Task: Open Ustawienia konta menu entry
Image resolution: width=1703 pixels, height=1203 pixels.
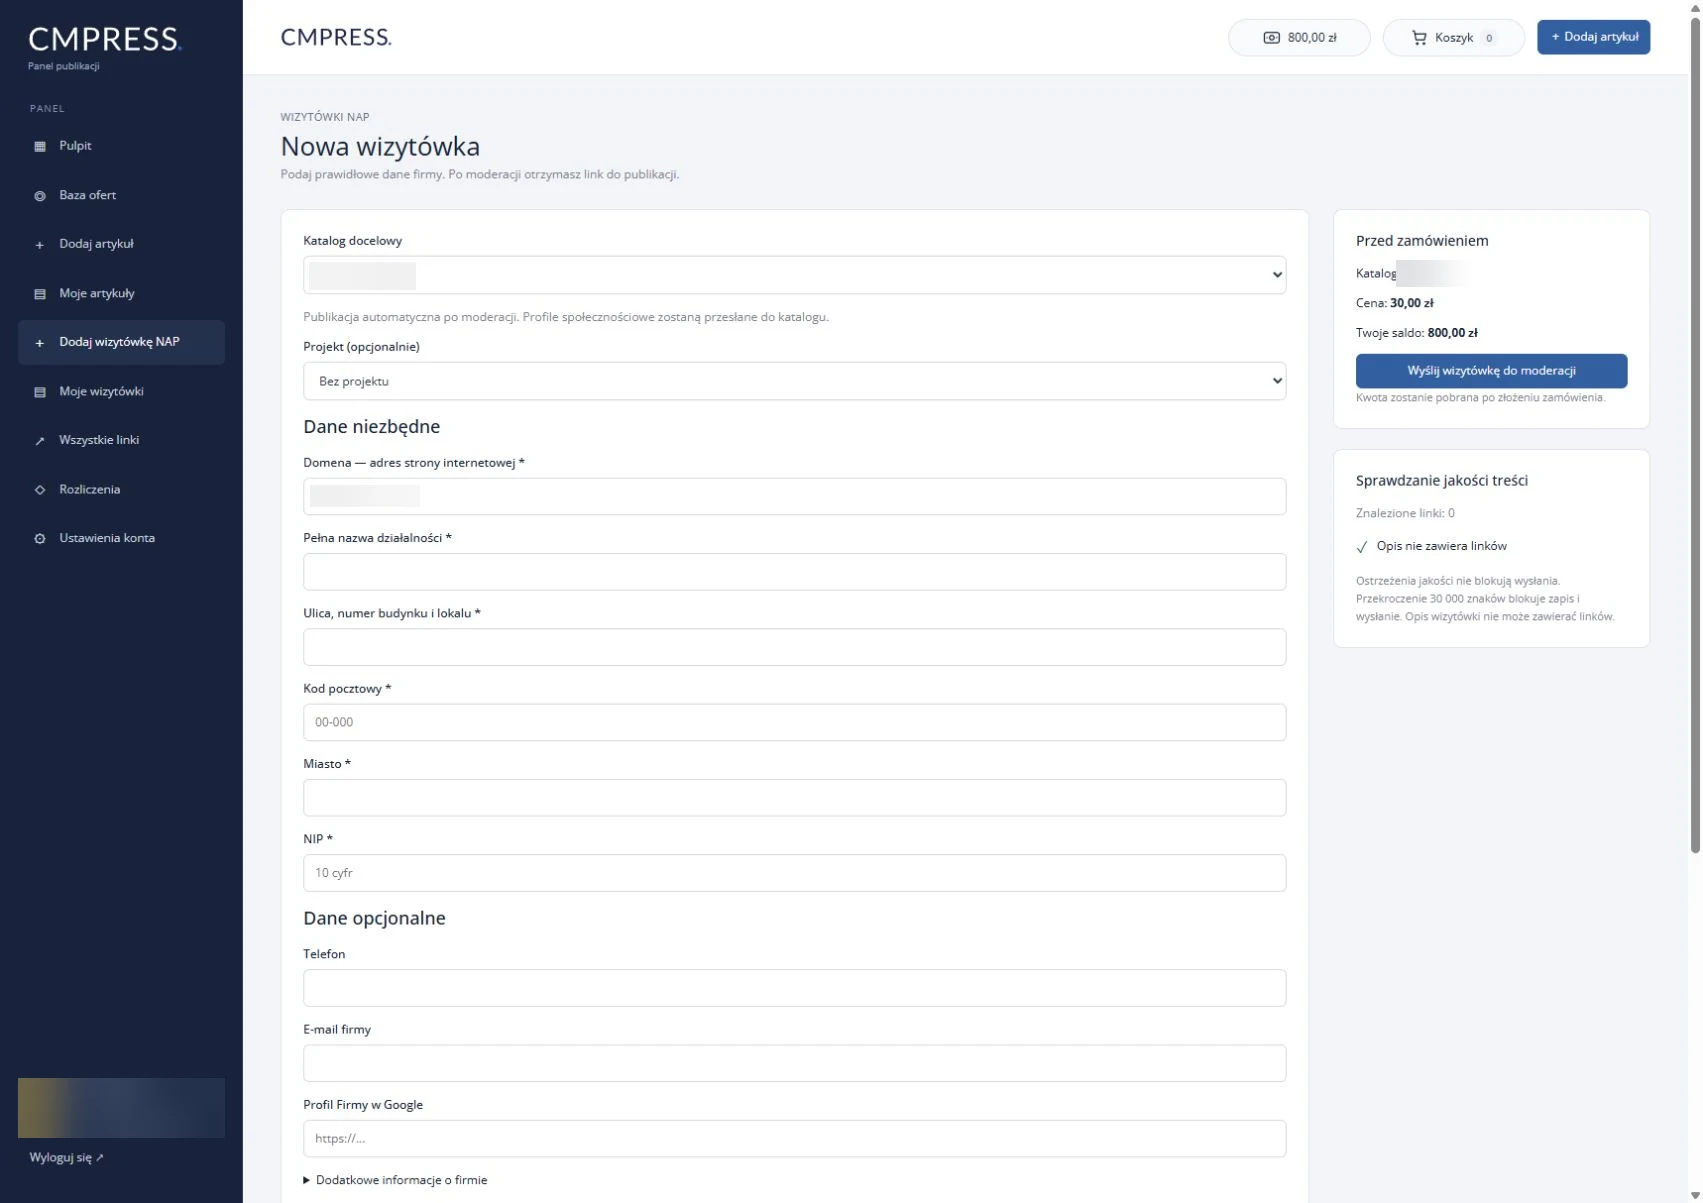Action: point(121,538)
